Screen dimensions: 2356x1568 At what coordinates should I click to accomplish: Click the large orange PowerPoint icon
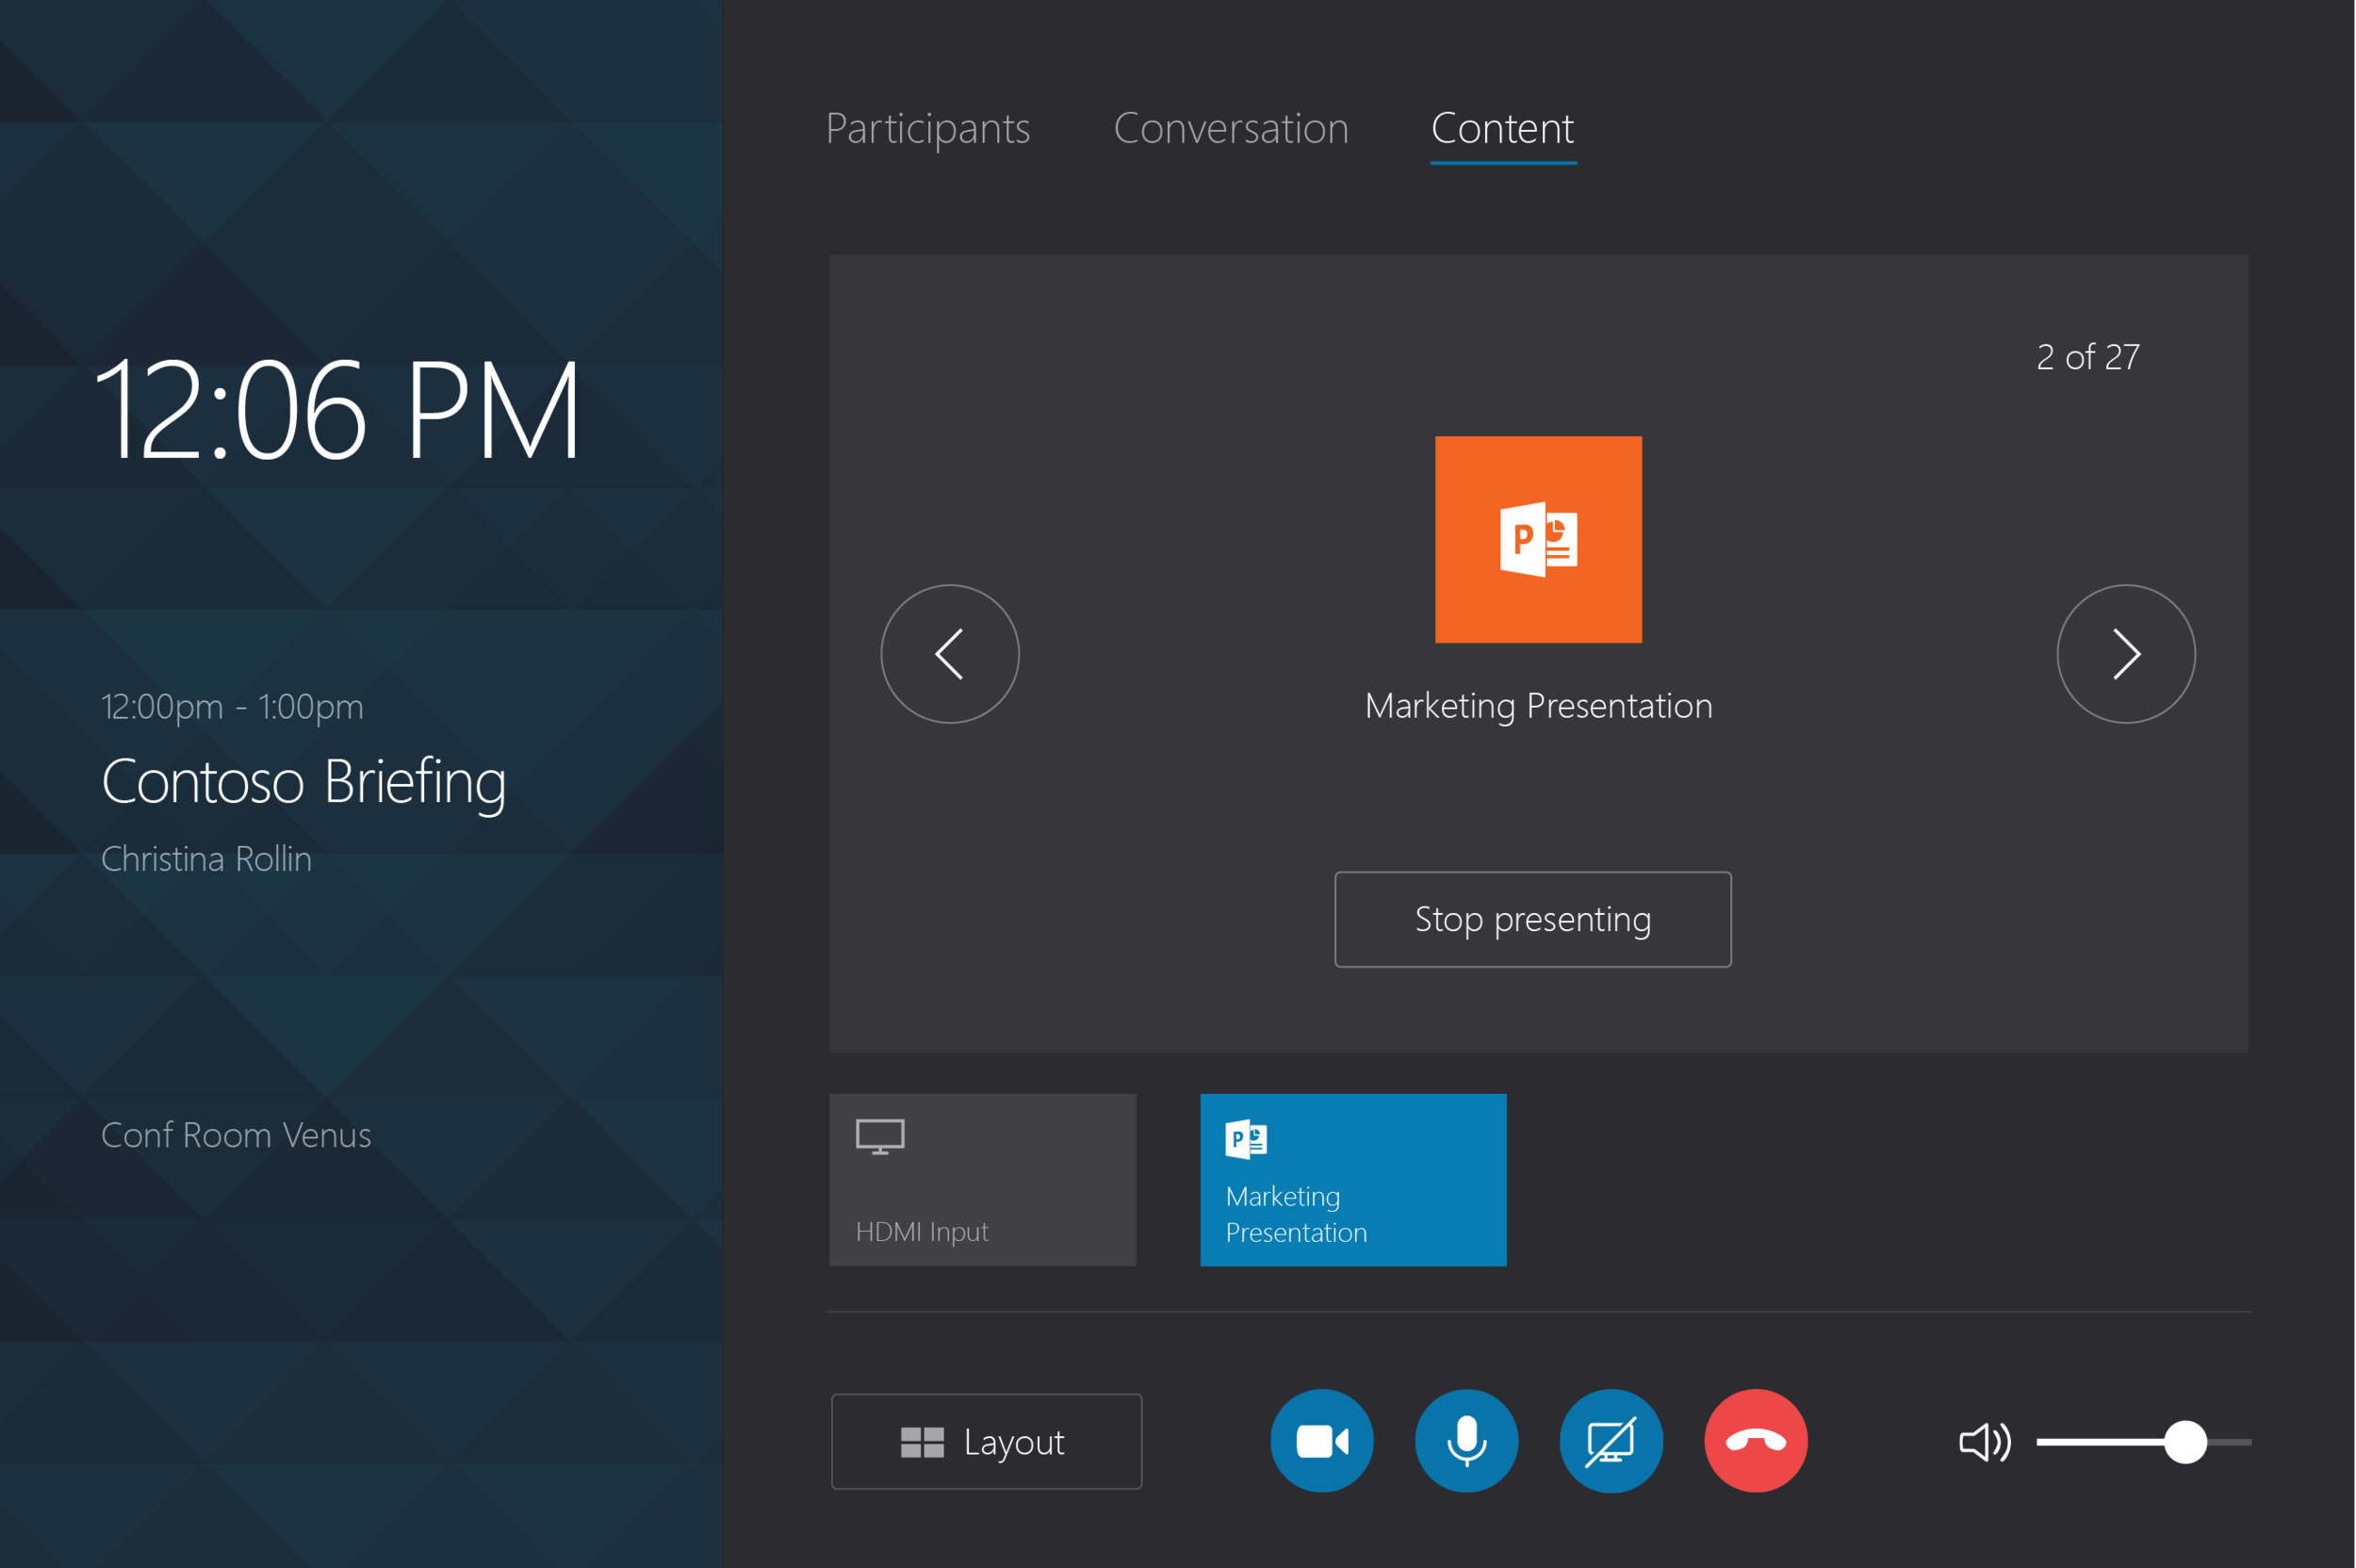coord(1538,539)
